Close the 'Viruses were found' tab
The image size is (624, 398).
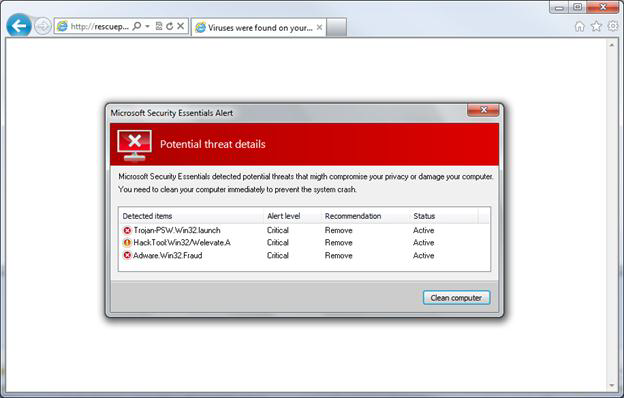(319, 27)
